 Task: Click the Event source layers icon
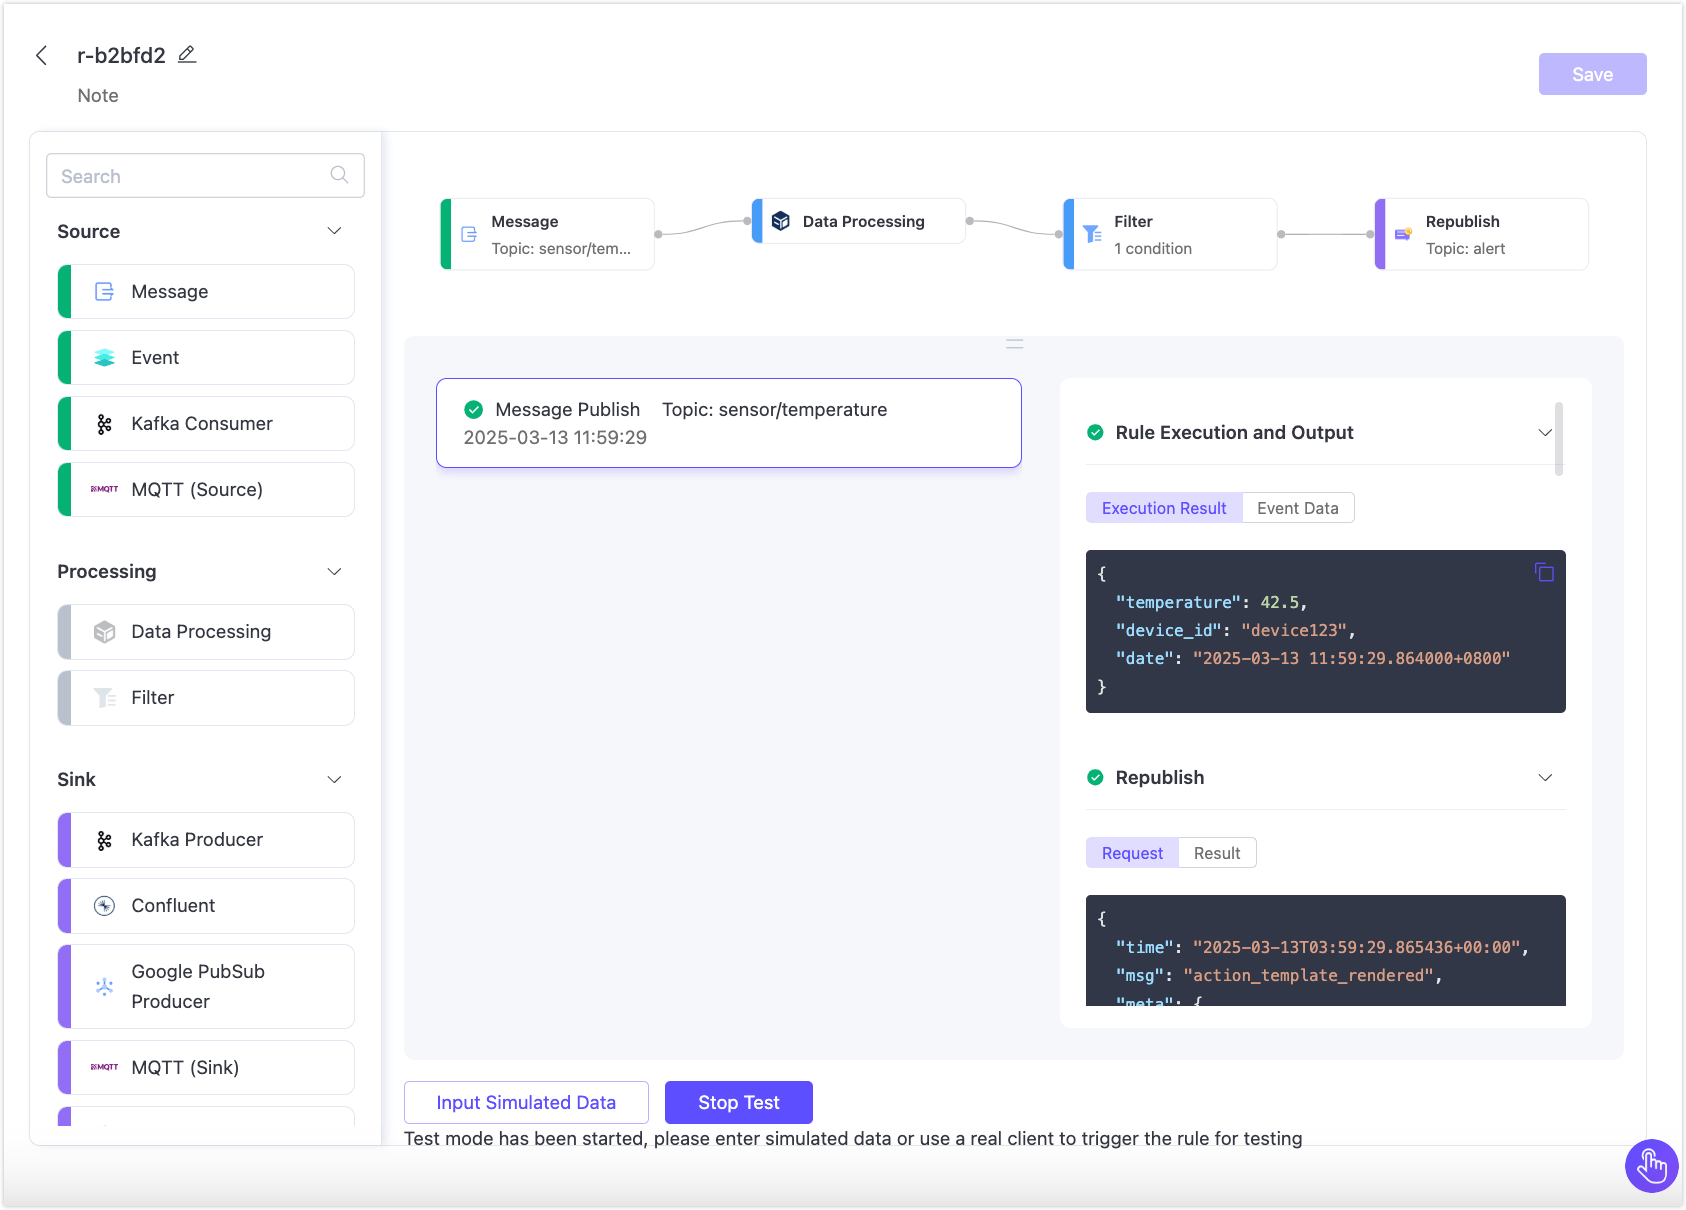[104, 358]
